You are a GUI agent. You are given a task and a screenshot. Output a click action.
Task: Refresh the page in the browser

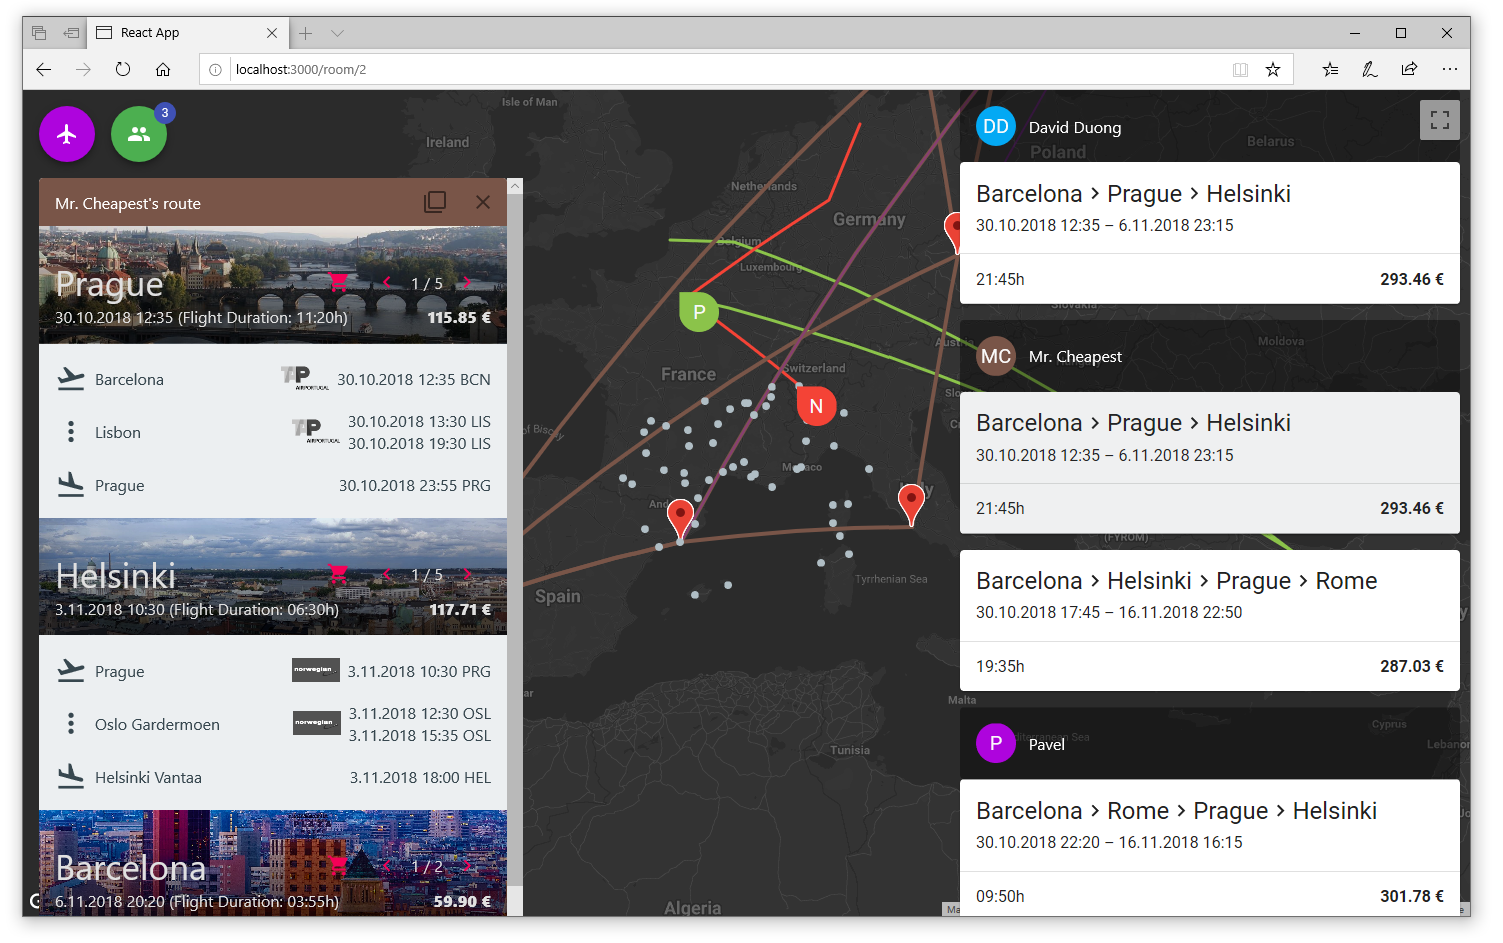123,69
